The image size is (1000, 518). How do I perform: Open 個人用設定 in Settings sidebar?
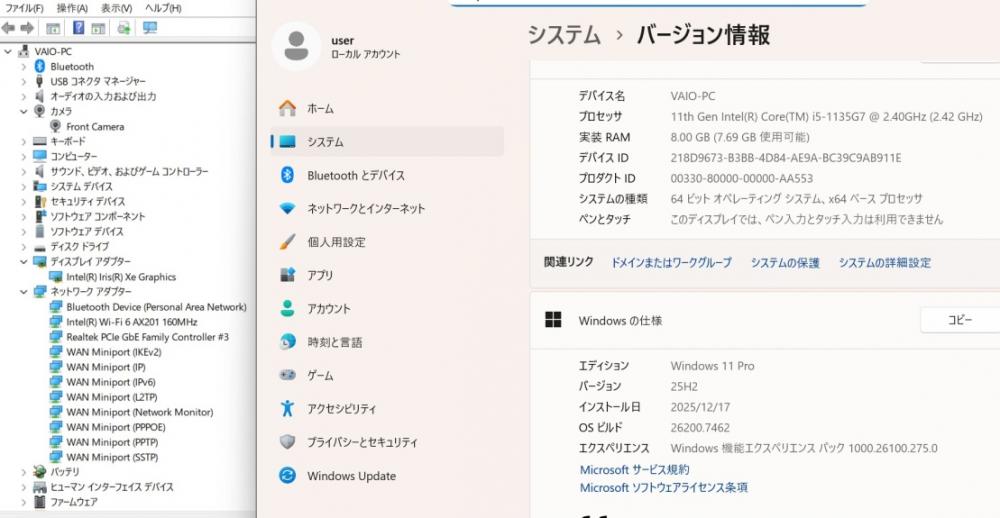click(386, 242)
